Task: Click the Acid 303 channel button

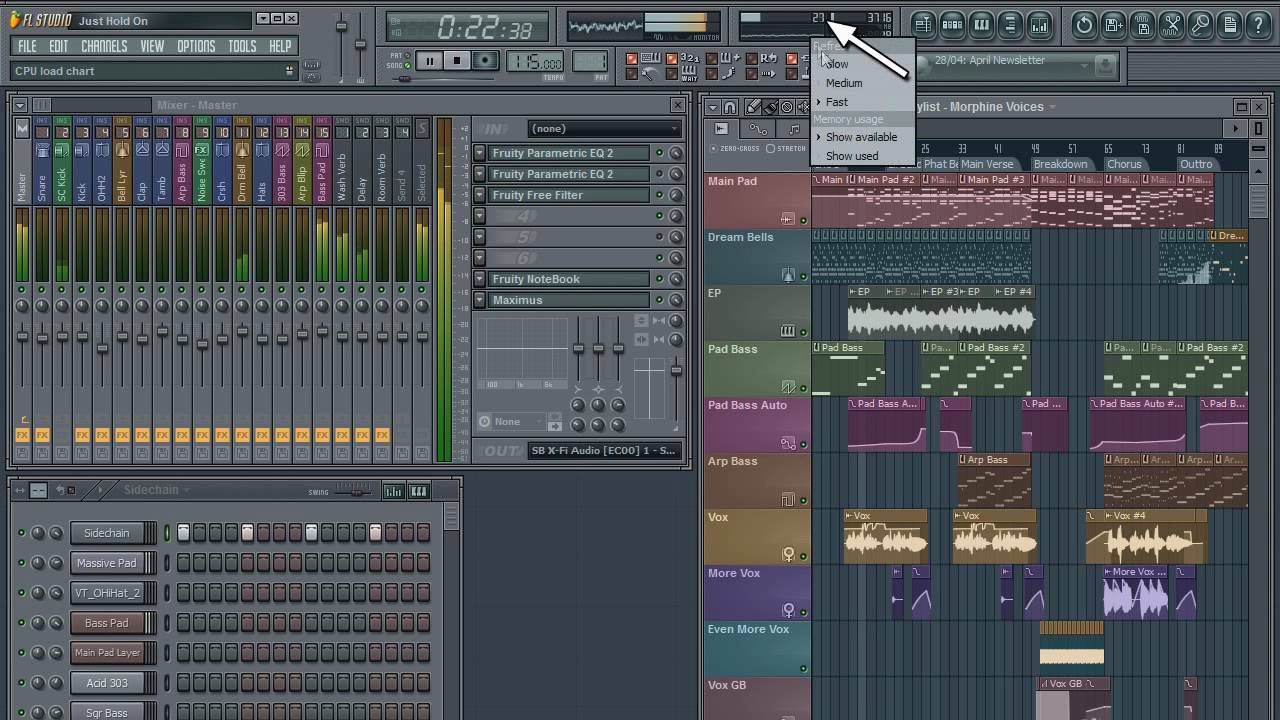Action: point(107,683)
